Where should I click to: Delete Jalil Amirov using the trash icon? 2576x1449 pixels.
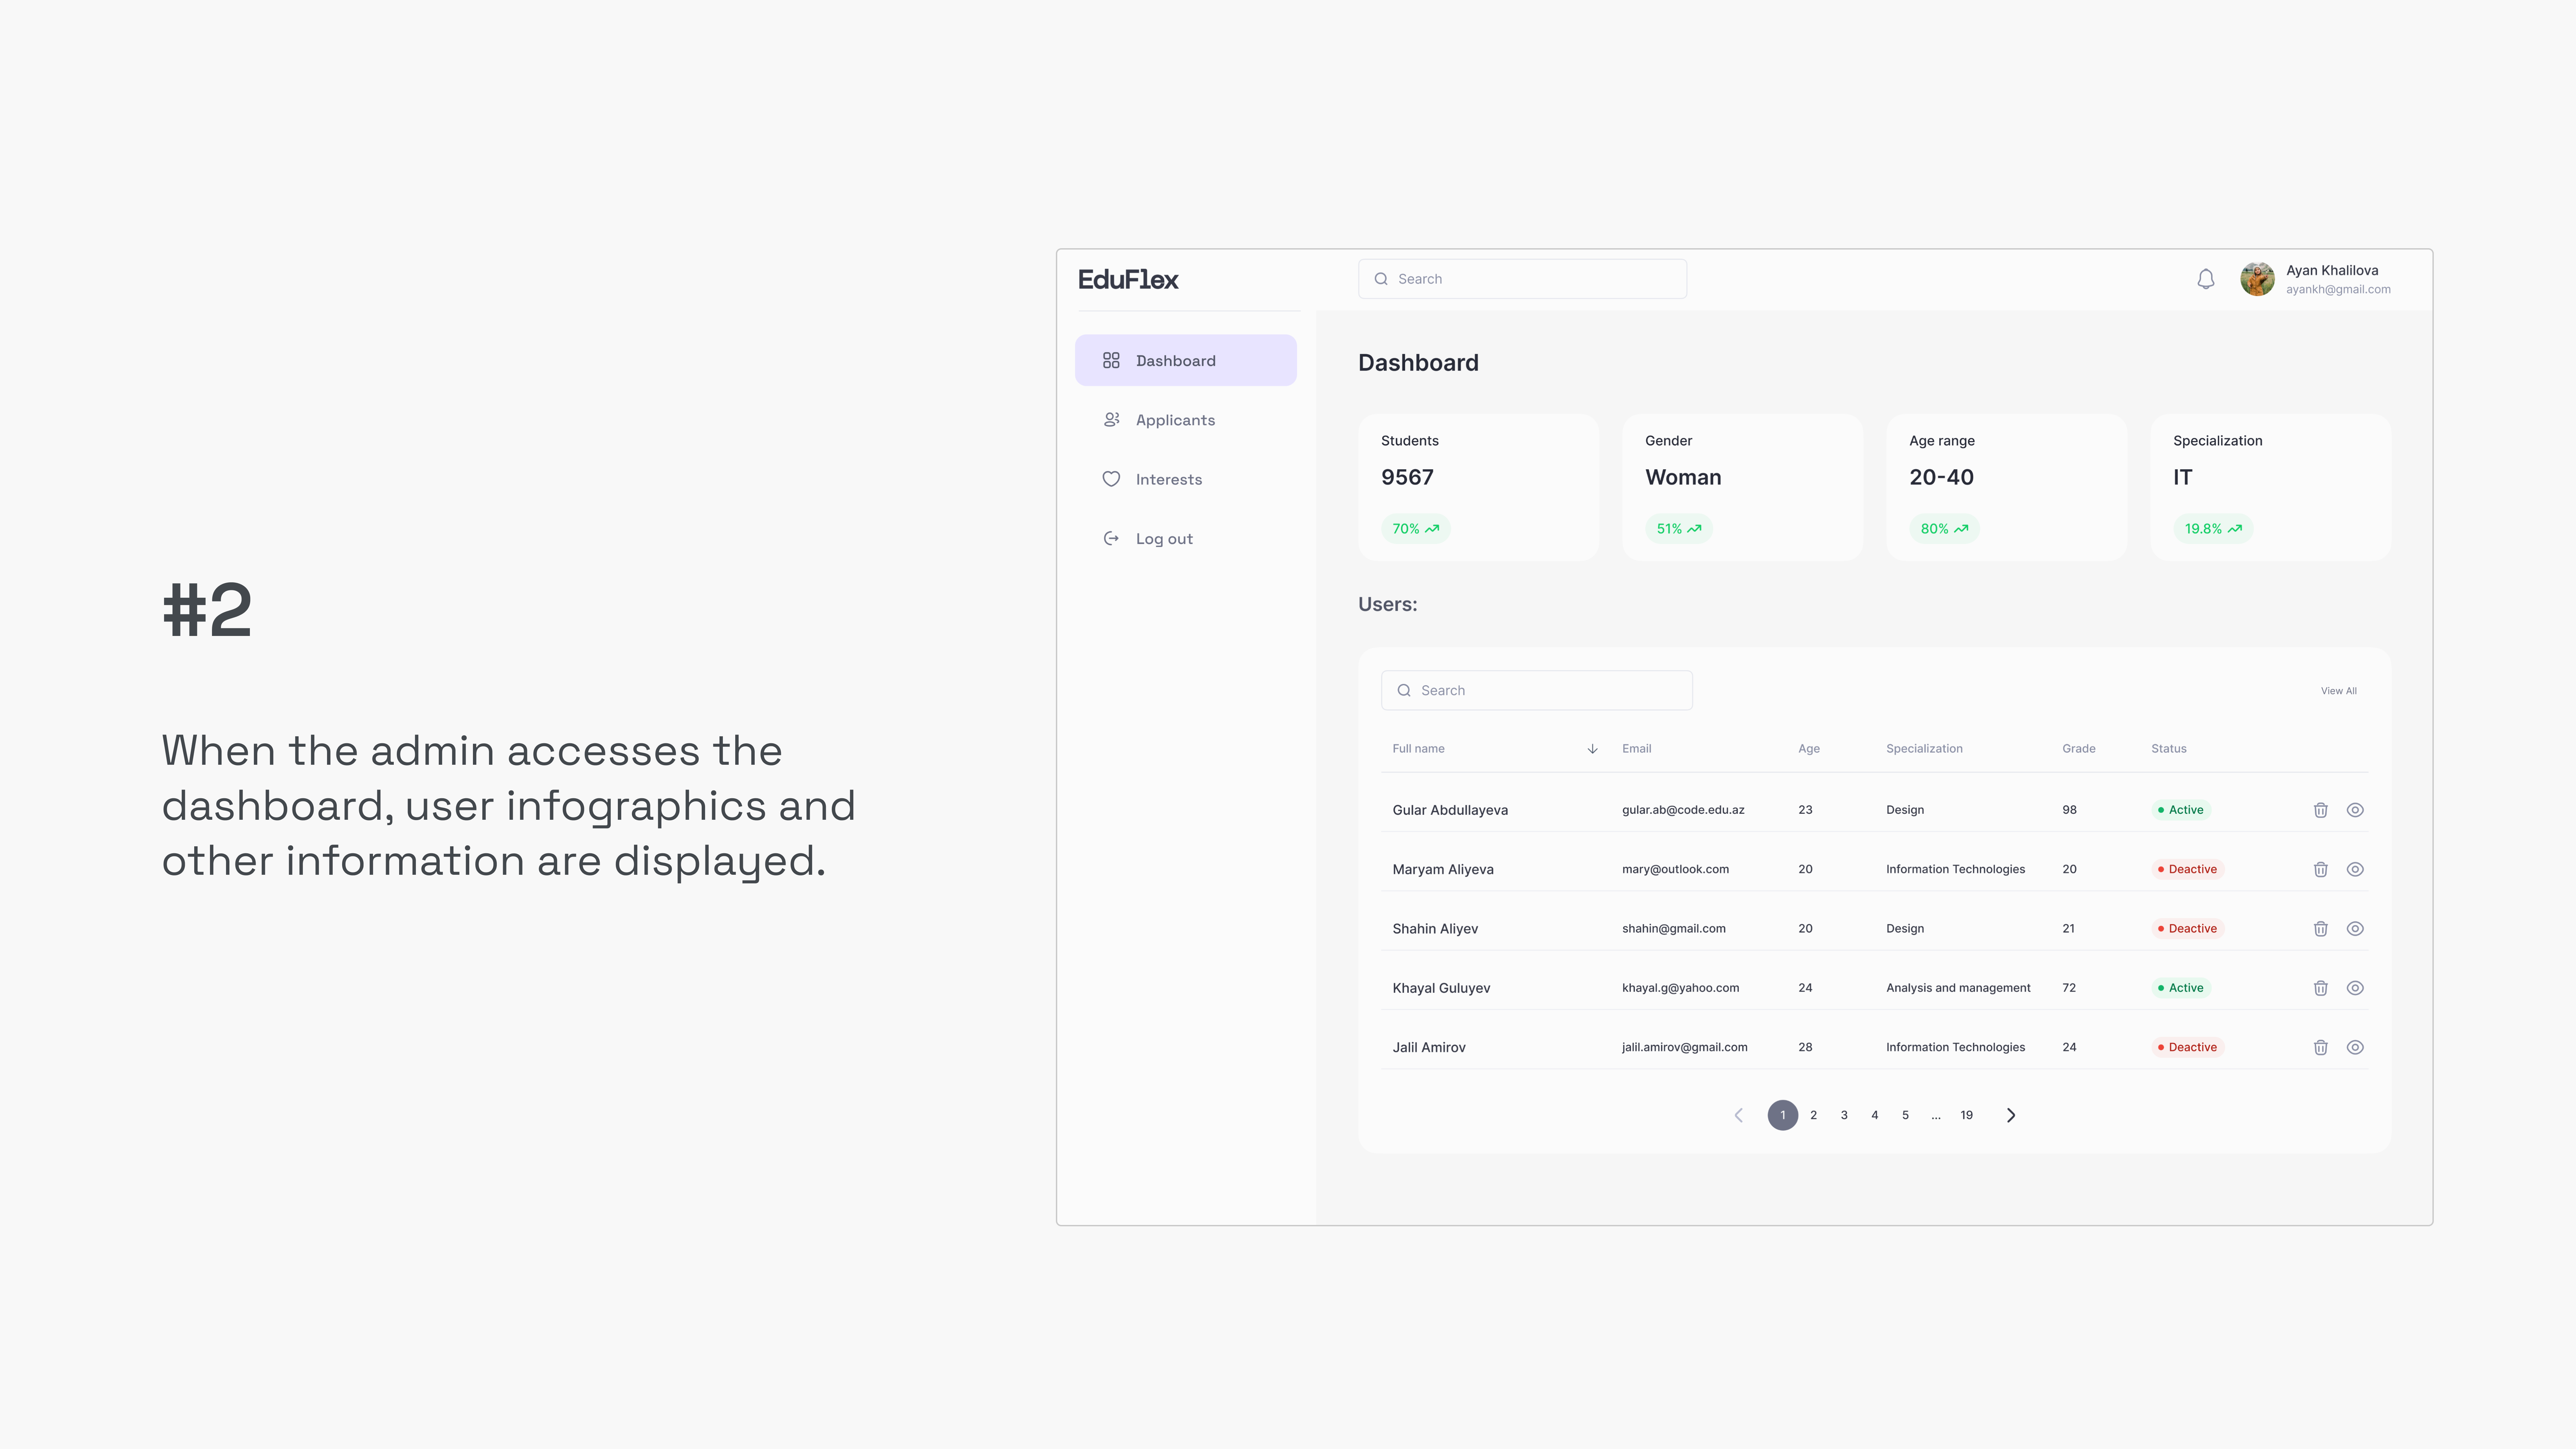coord(2320,1047)
